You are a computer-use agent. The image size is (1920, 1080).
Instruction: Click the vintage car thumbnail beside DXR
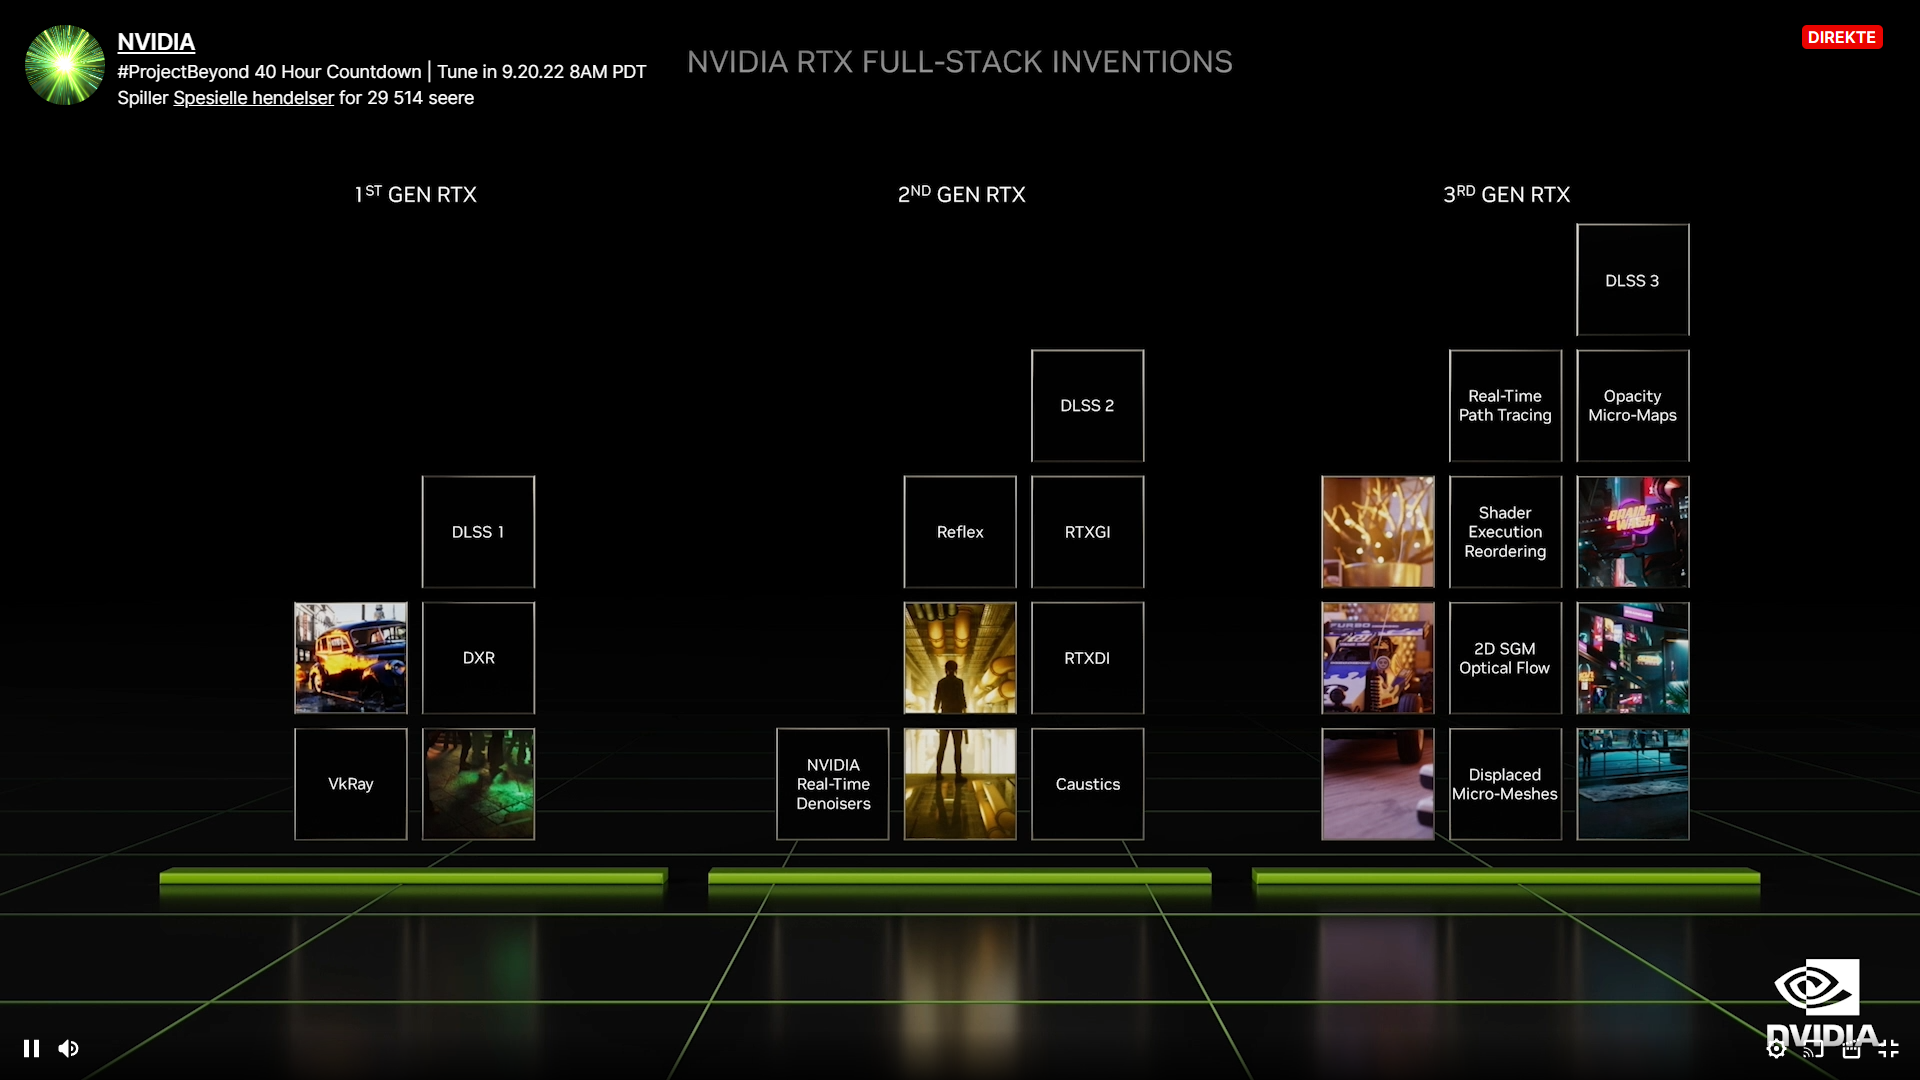click(351, 658)
